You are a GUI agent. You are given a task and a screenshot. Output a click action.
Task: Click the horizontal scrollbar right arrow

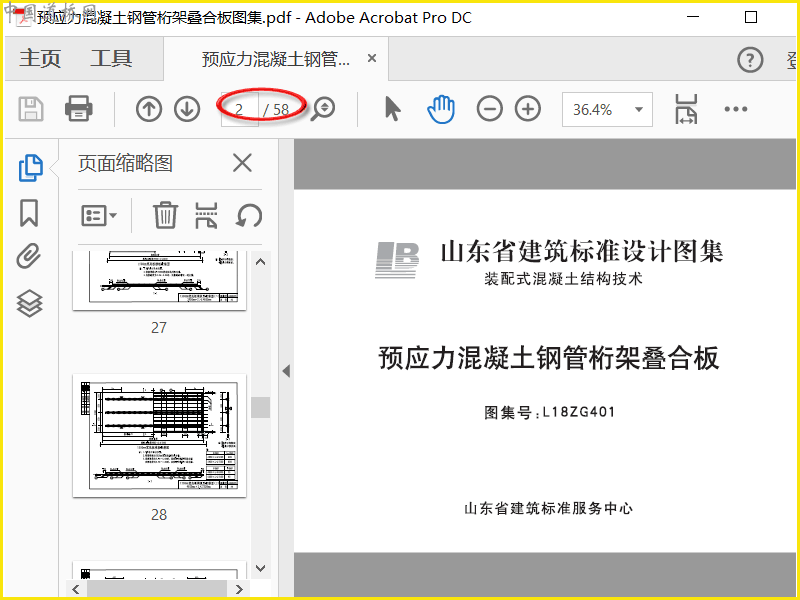tap(239, 589)
